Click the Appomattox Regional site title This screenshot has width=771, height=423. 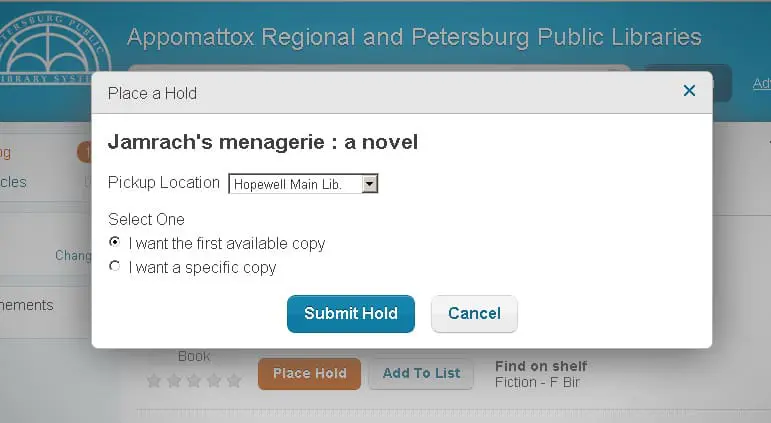[x=414, y=38]
